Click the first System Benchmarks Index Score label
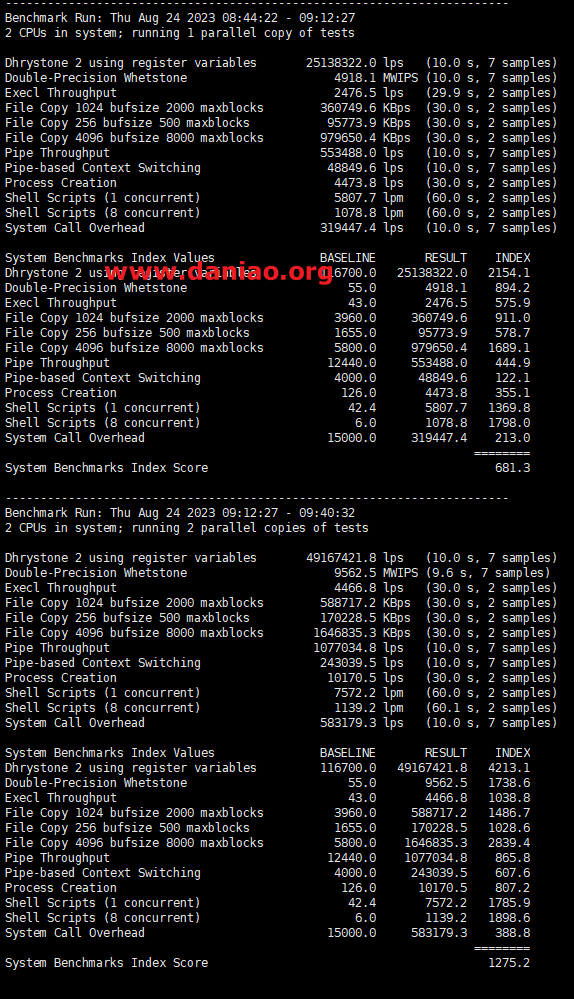The height and width of the screenshot is (999, 574). [106, 468]
